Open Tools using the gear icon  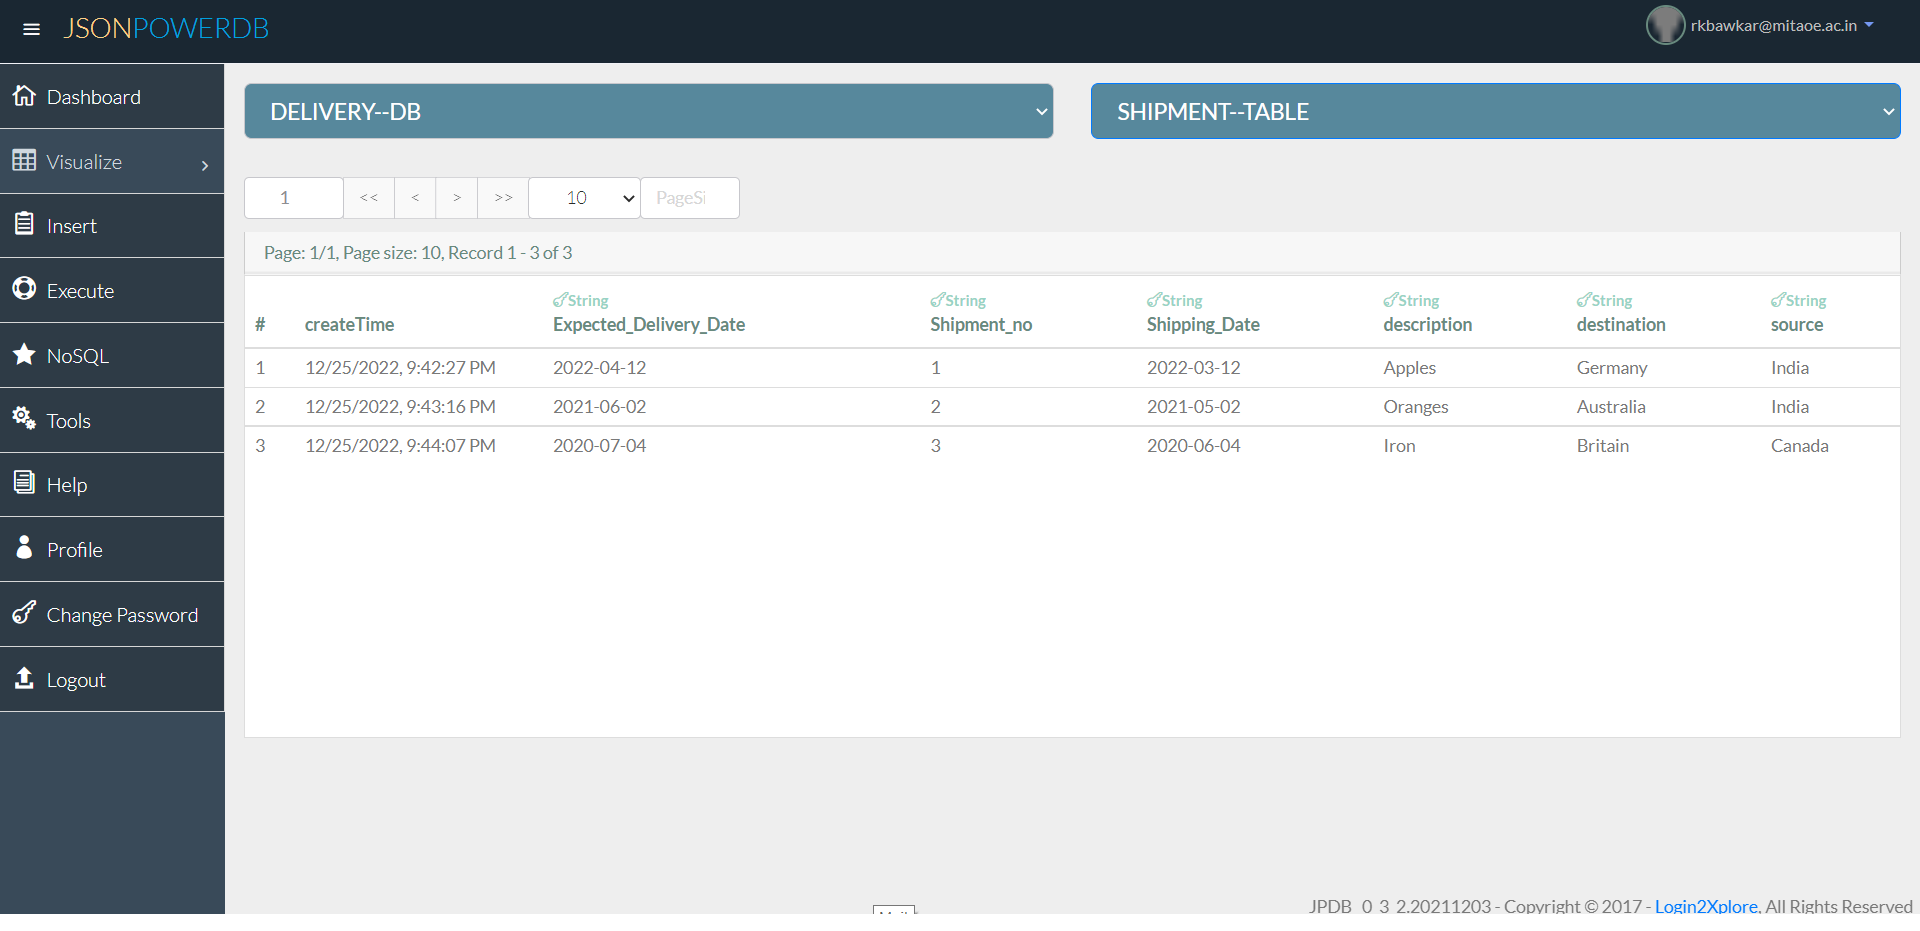[x=24, y=419]
